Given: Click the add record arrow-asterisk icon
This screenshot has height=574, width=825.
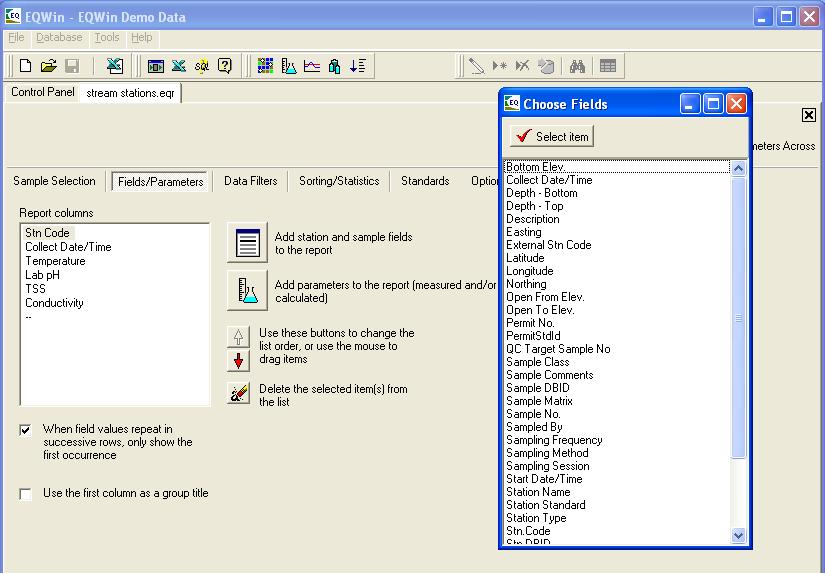Looking at the screenshot, I should tap(500, 66).
